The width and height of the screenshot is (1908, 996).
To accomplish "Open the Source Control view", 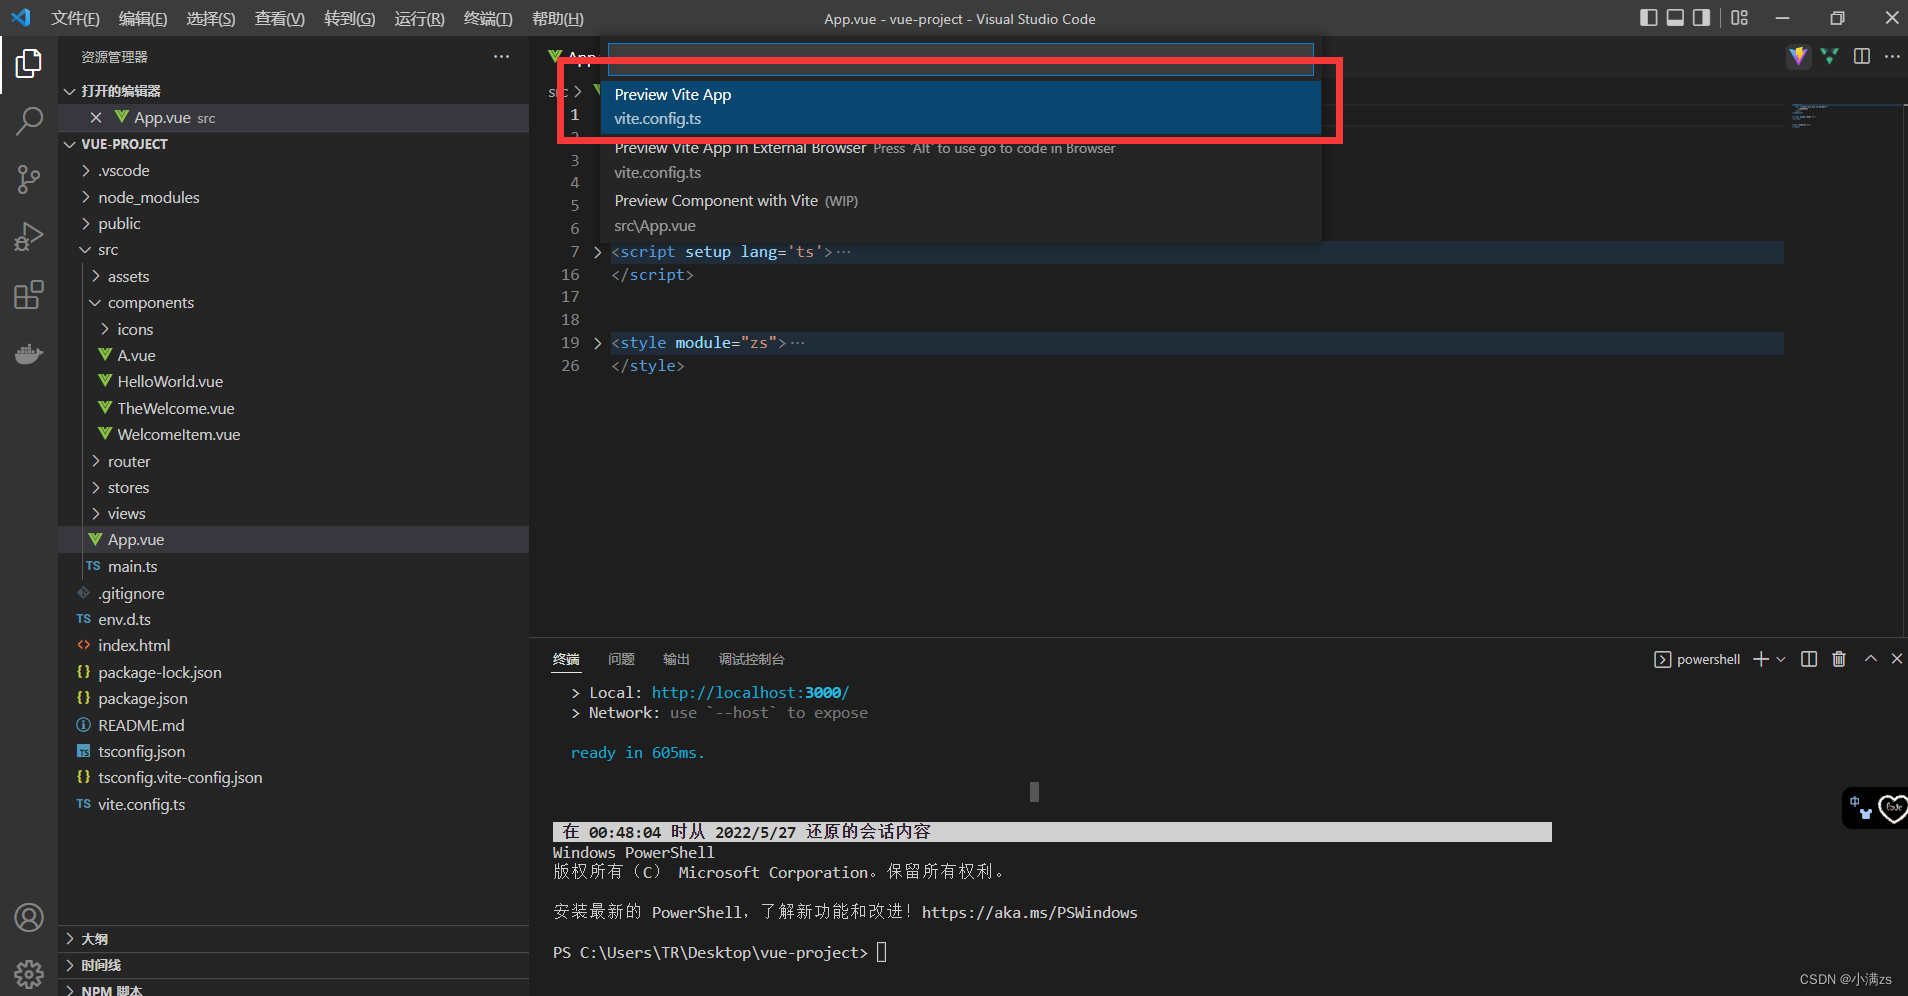I will pyautogui.click(x=29, y=179).
